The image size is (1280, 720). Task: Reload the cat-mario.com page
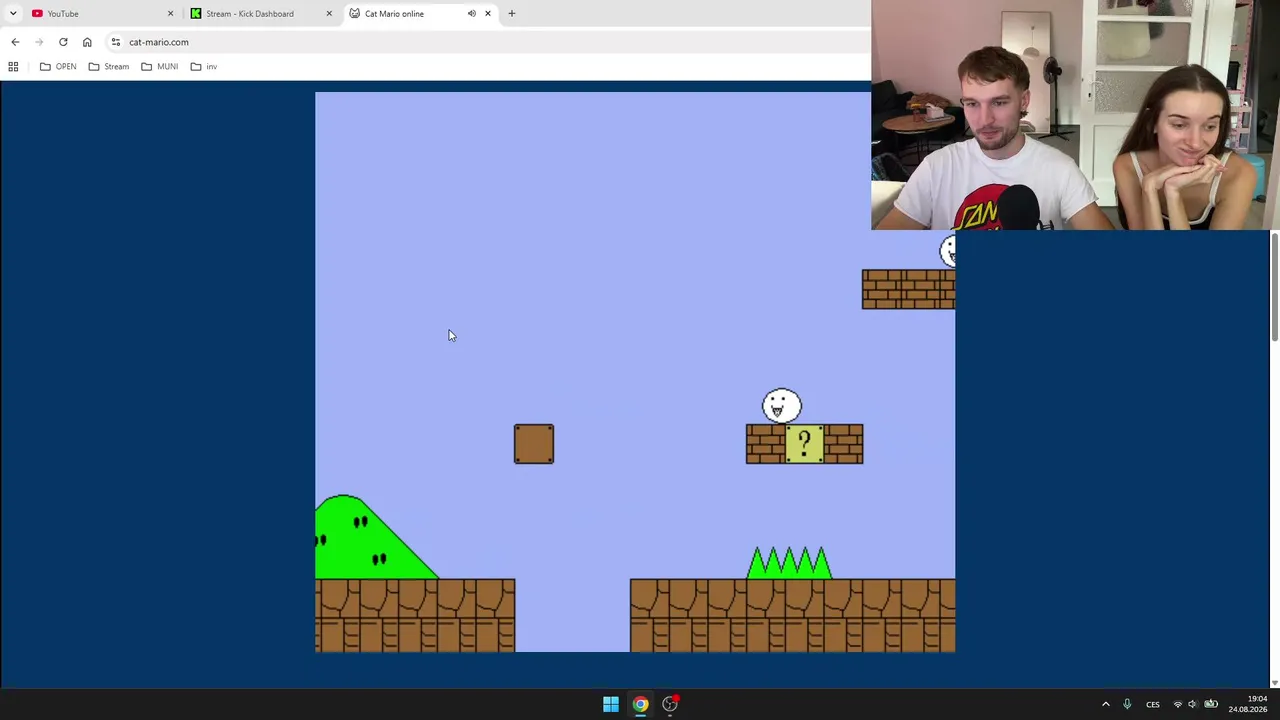[x=63, y=42]
